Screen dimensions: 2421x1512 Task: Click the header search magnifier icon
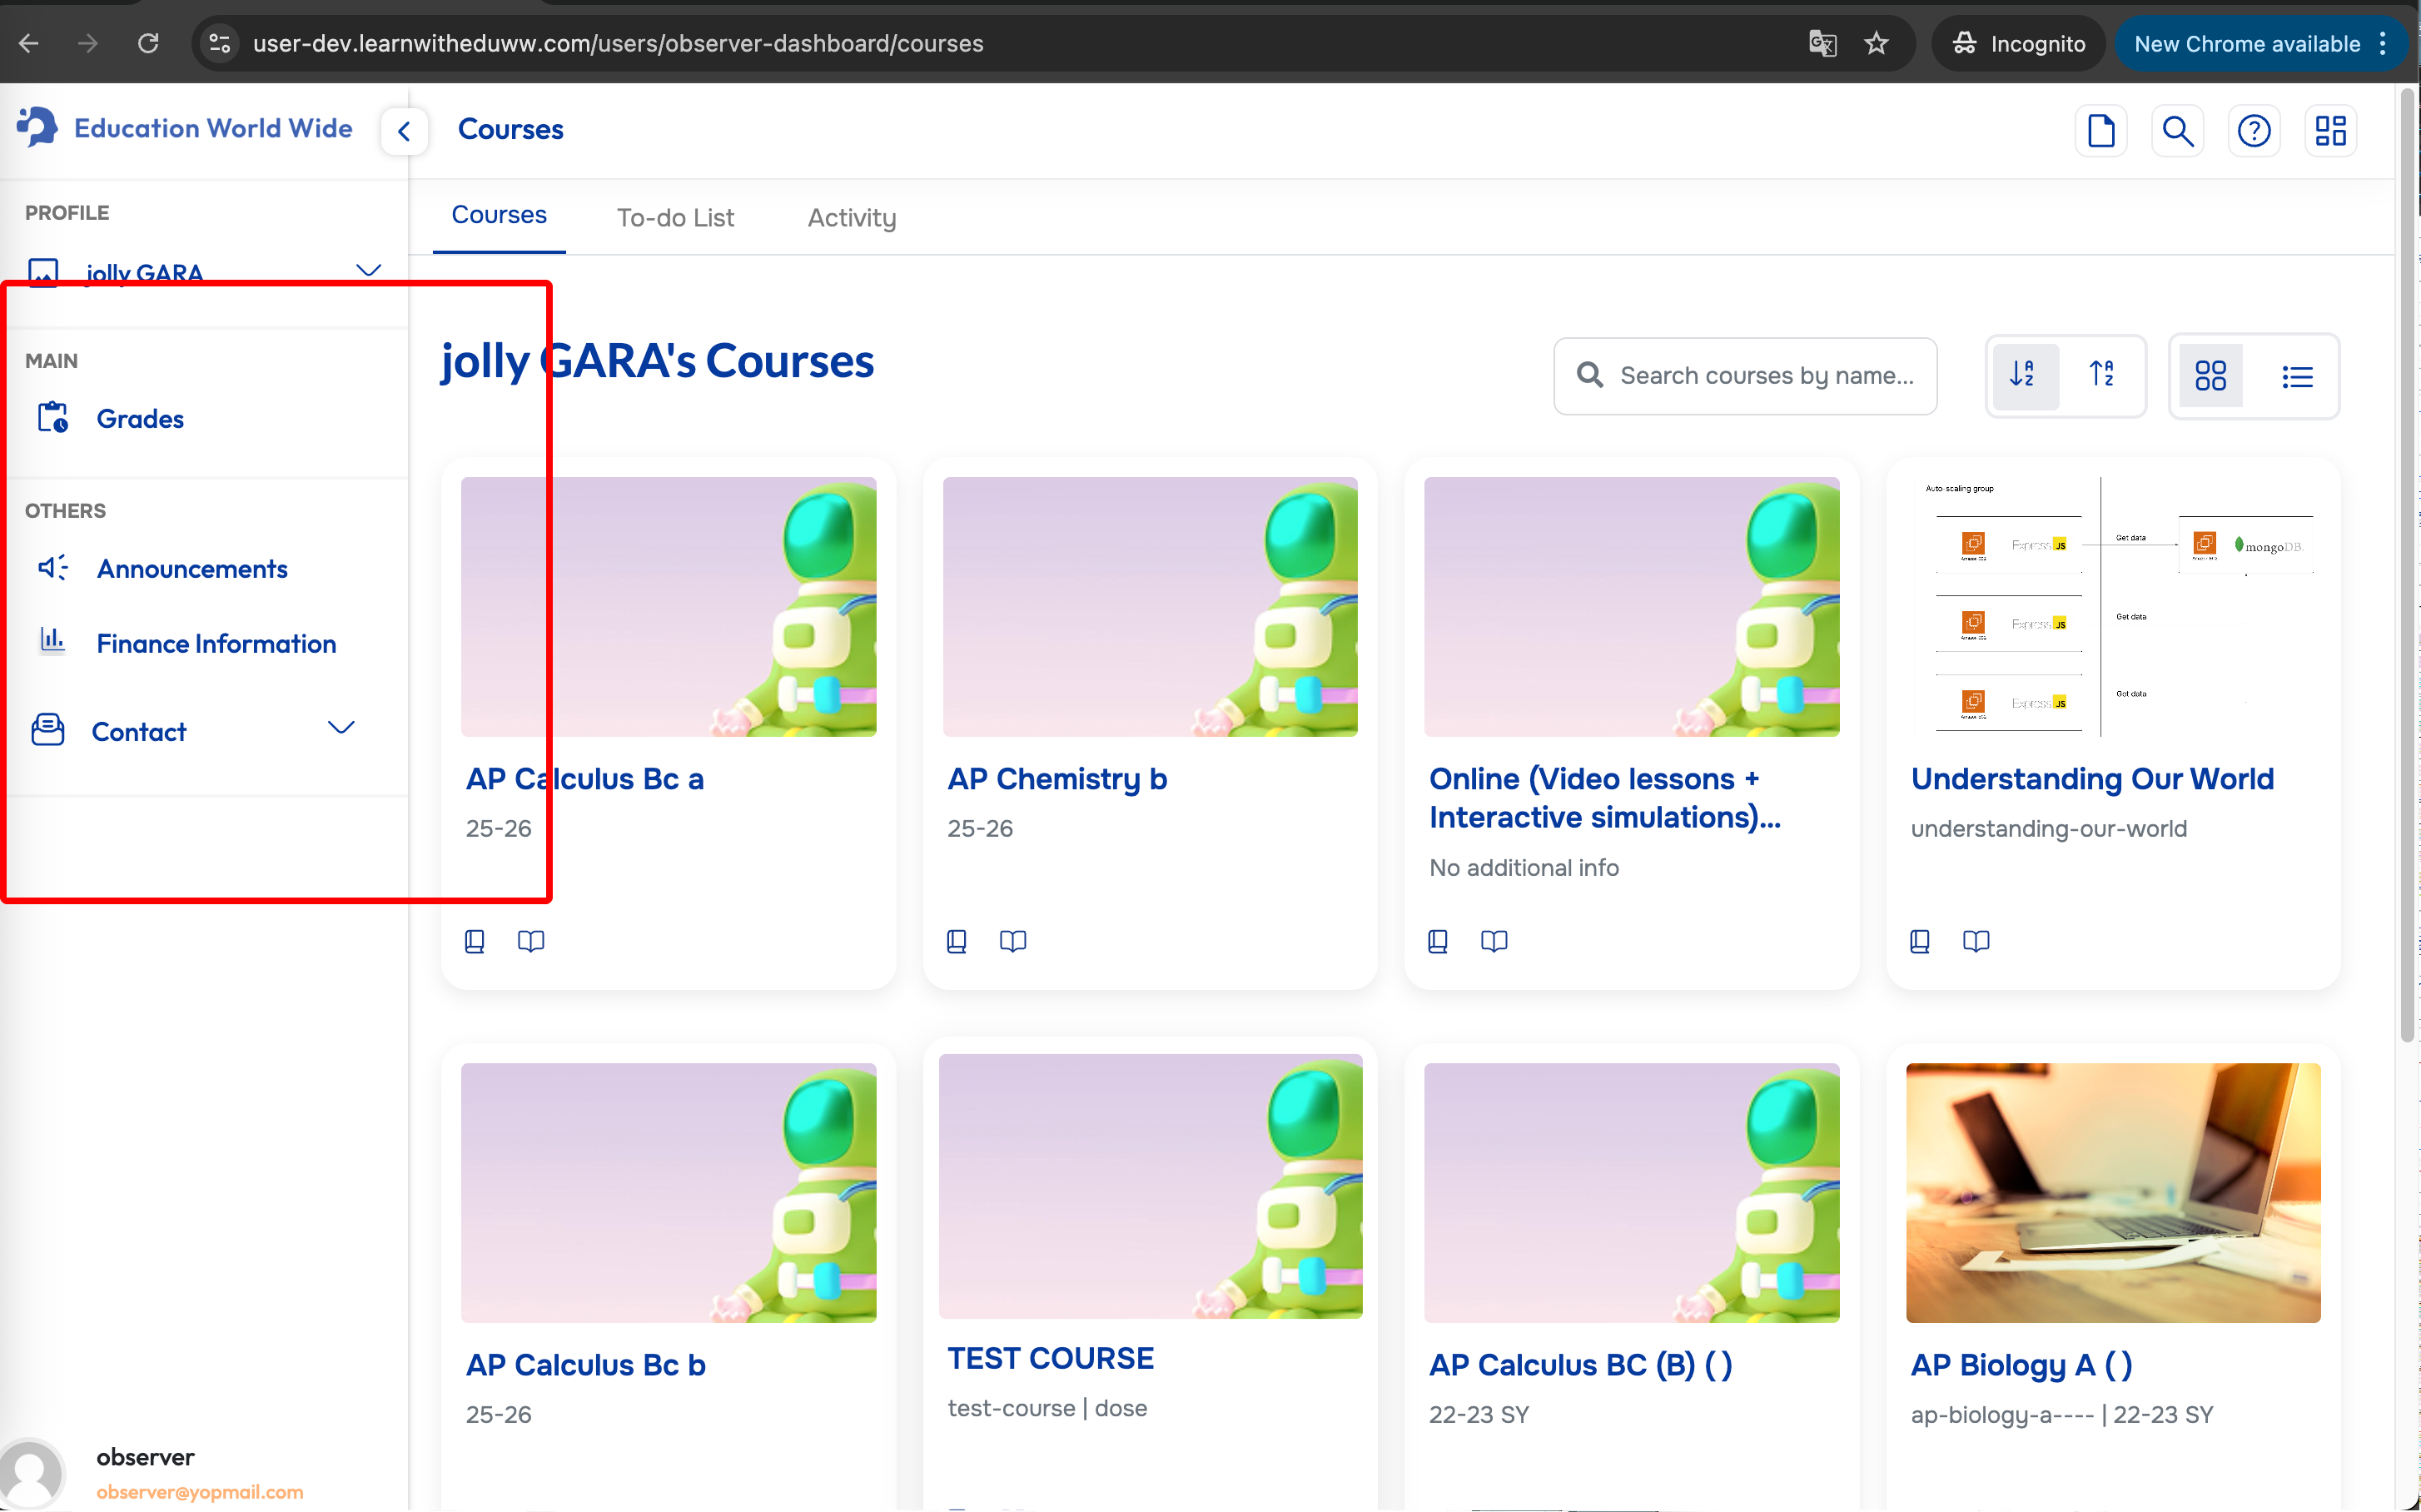click(2177, 131)
